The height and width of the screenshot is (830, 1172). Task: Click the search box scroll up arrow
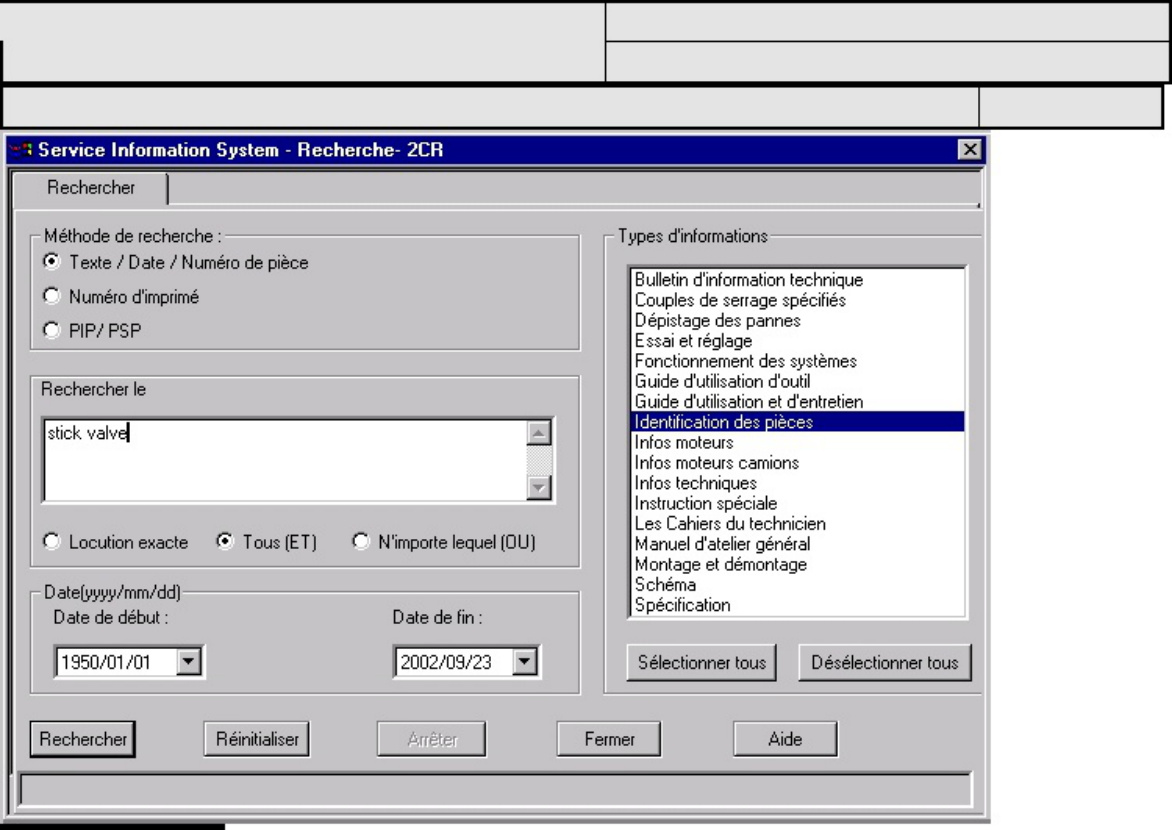pyautogui.click(x=539, y=432)
